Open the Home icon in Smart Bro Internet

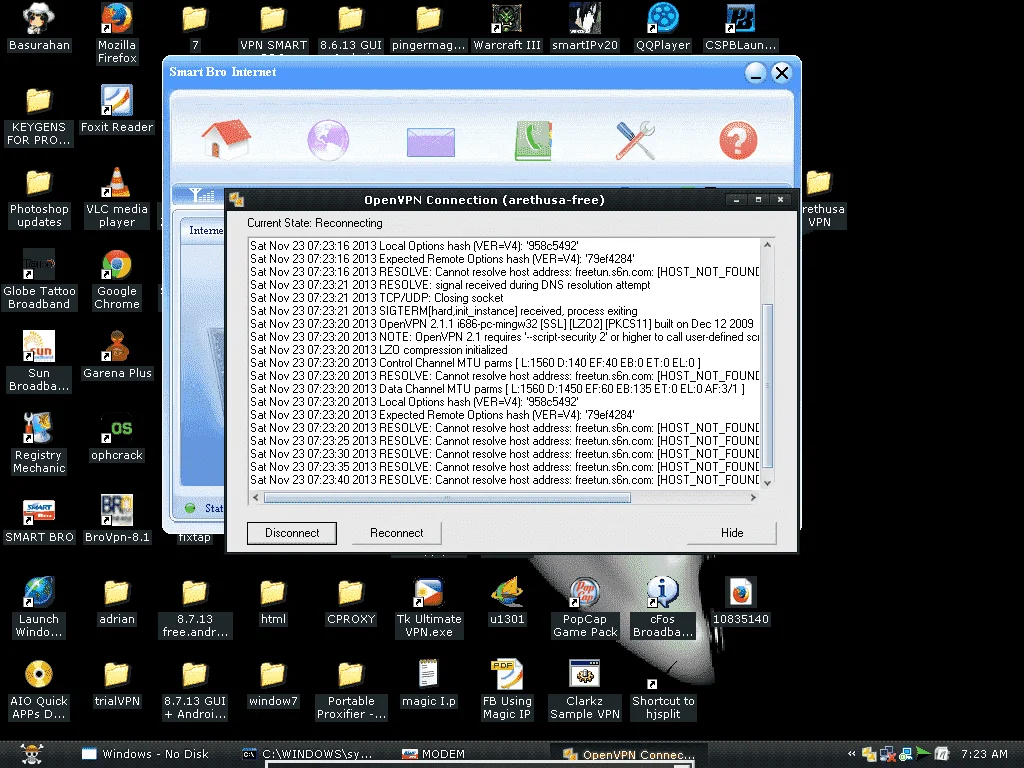[226, 139]
